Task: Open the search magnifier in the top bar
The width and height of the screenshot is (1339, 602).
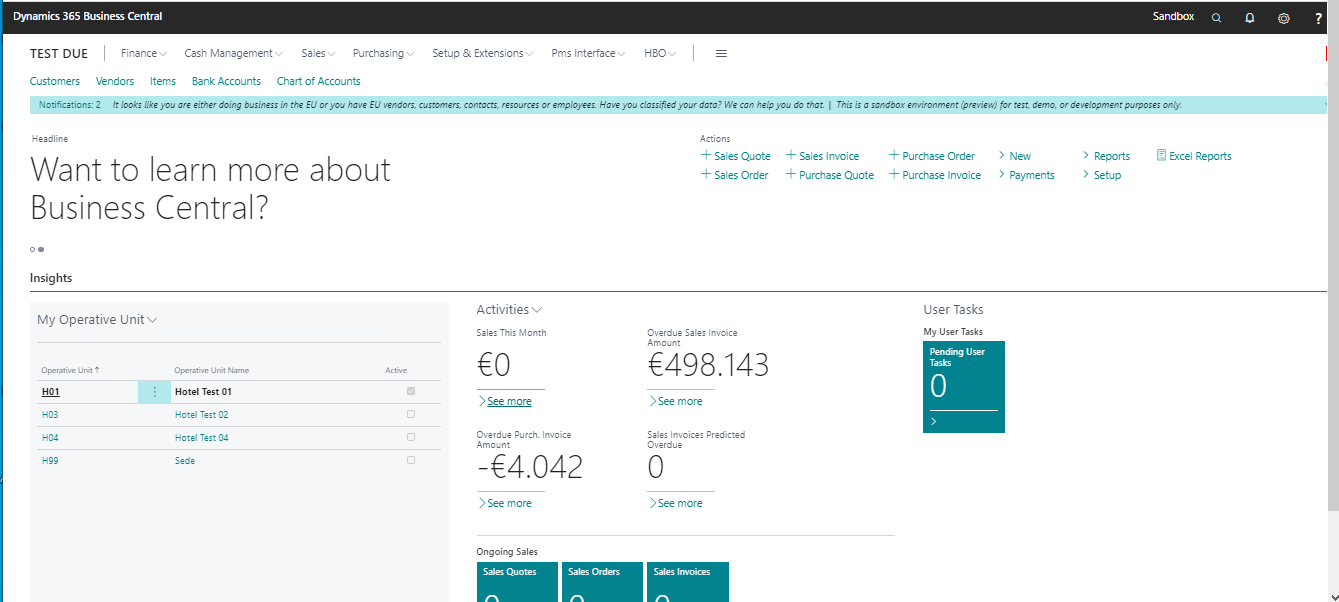Action: [x=1216, y=18]
